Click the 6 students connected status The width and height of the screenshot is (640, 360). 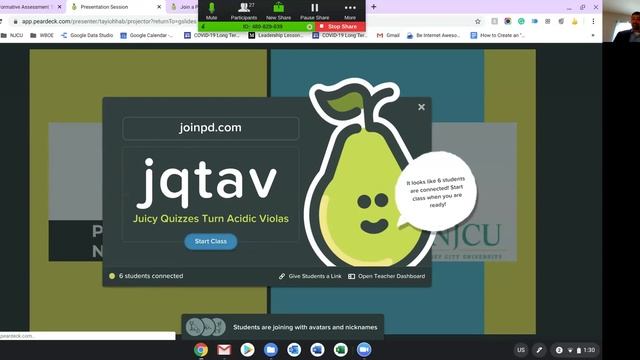pyautogui.click(x=146, y=276)
